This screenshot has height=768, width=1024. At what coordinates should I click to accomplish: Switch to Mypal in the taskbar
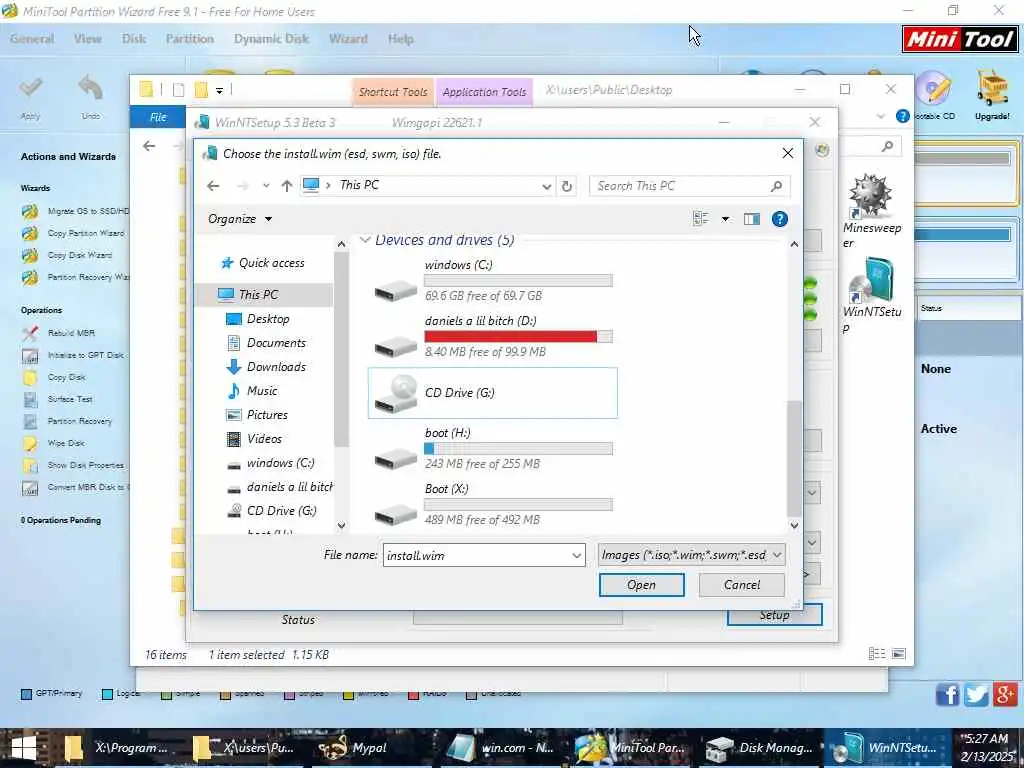[356, 748]
